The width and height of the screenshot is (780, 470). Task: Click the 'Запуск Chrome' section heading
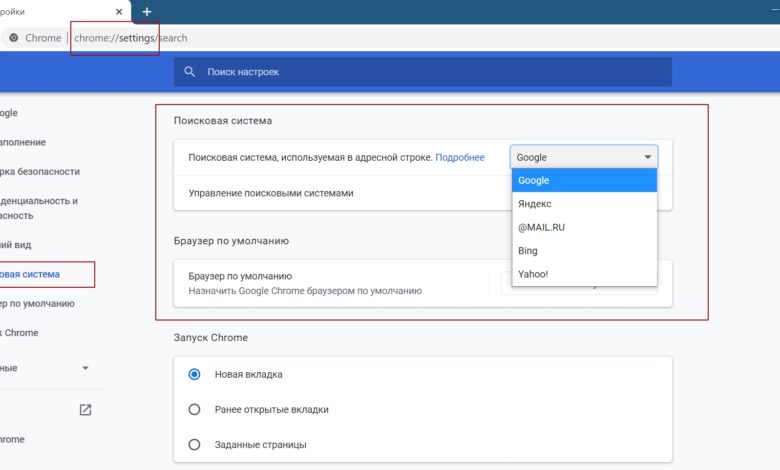211,337
